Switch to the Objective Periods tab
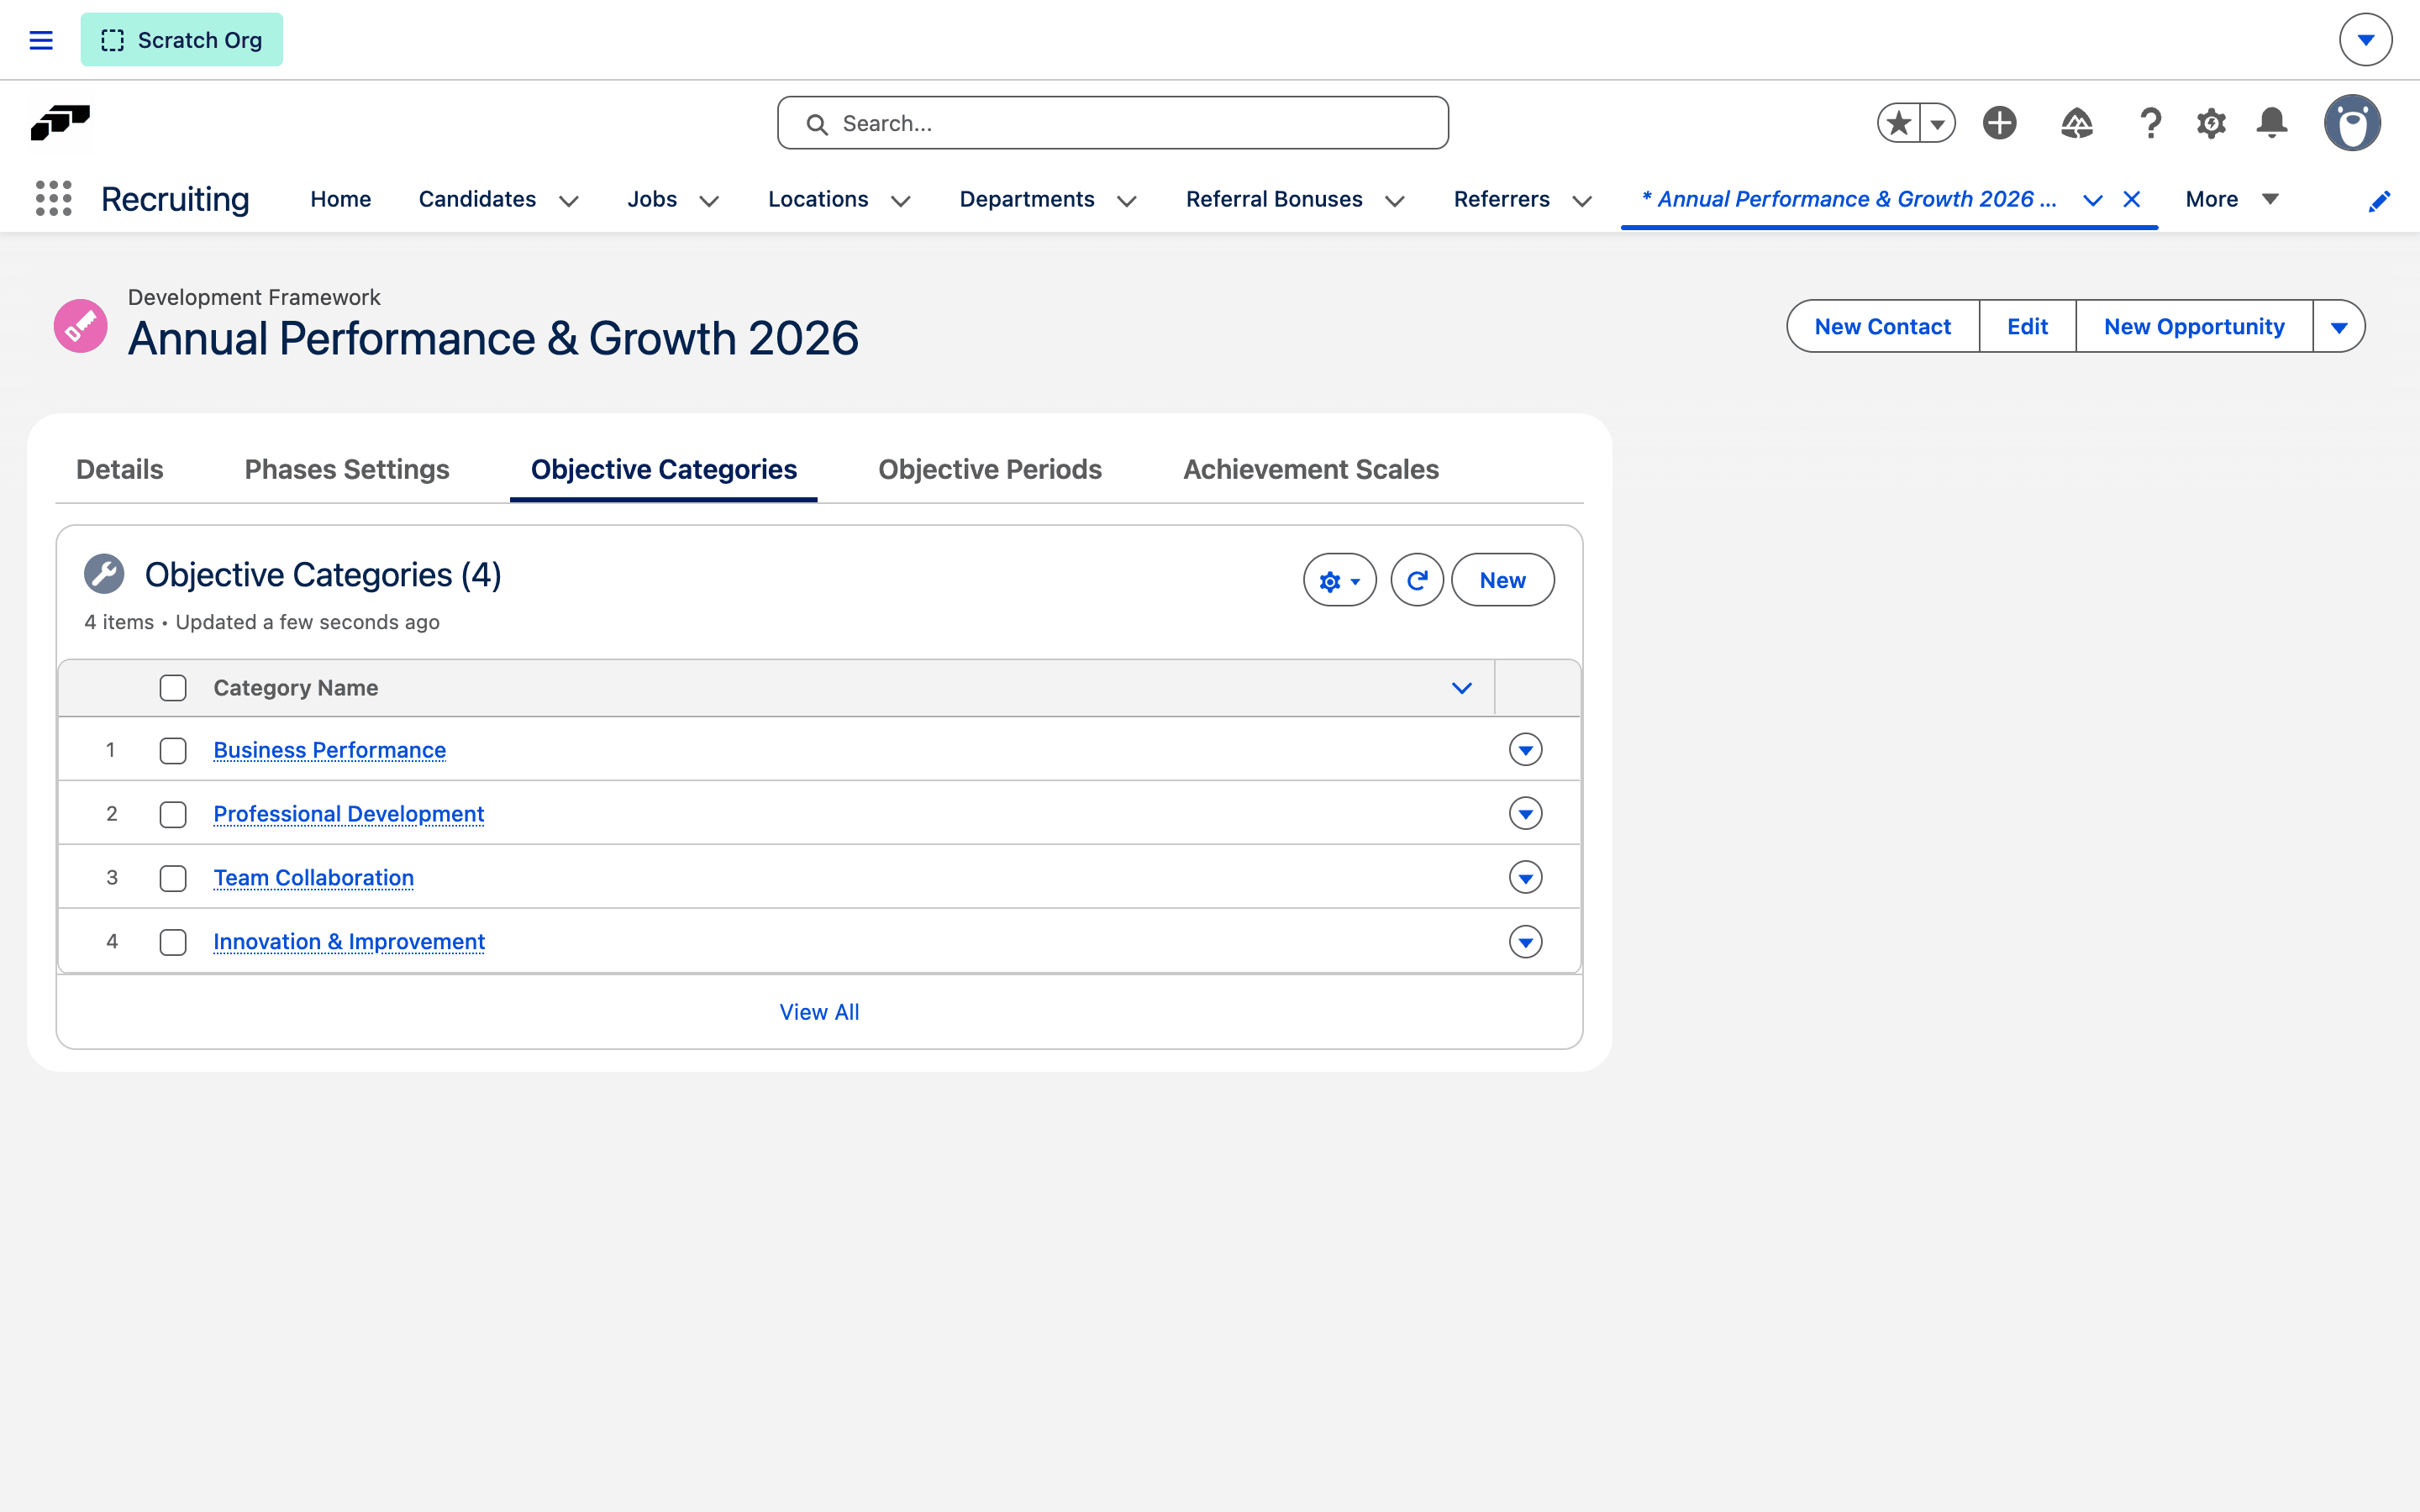 coord(990,469)
